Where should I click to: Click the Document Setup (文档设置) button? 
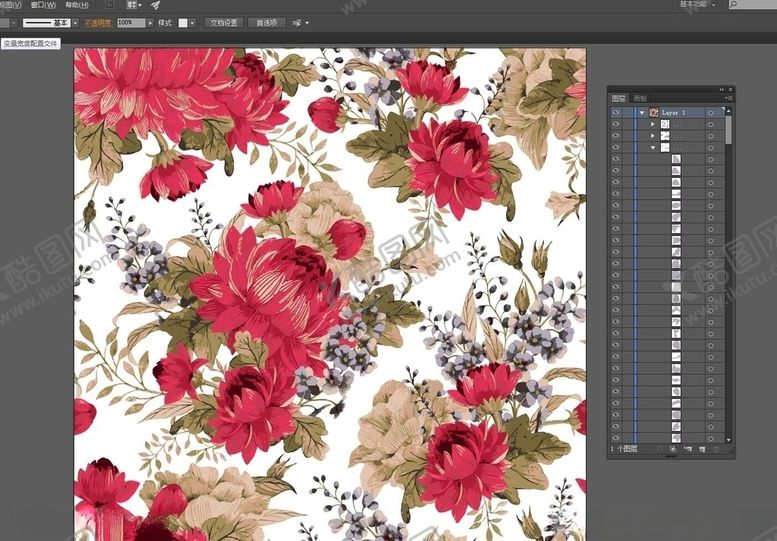coord(224,22)
